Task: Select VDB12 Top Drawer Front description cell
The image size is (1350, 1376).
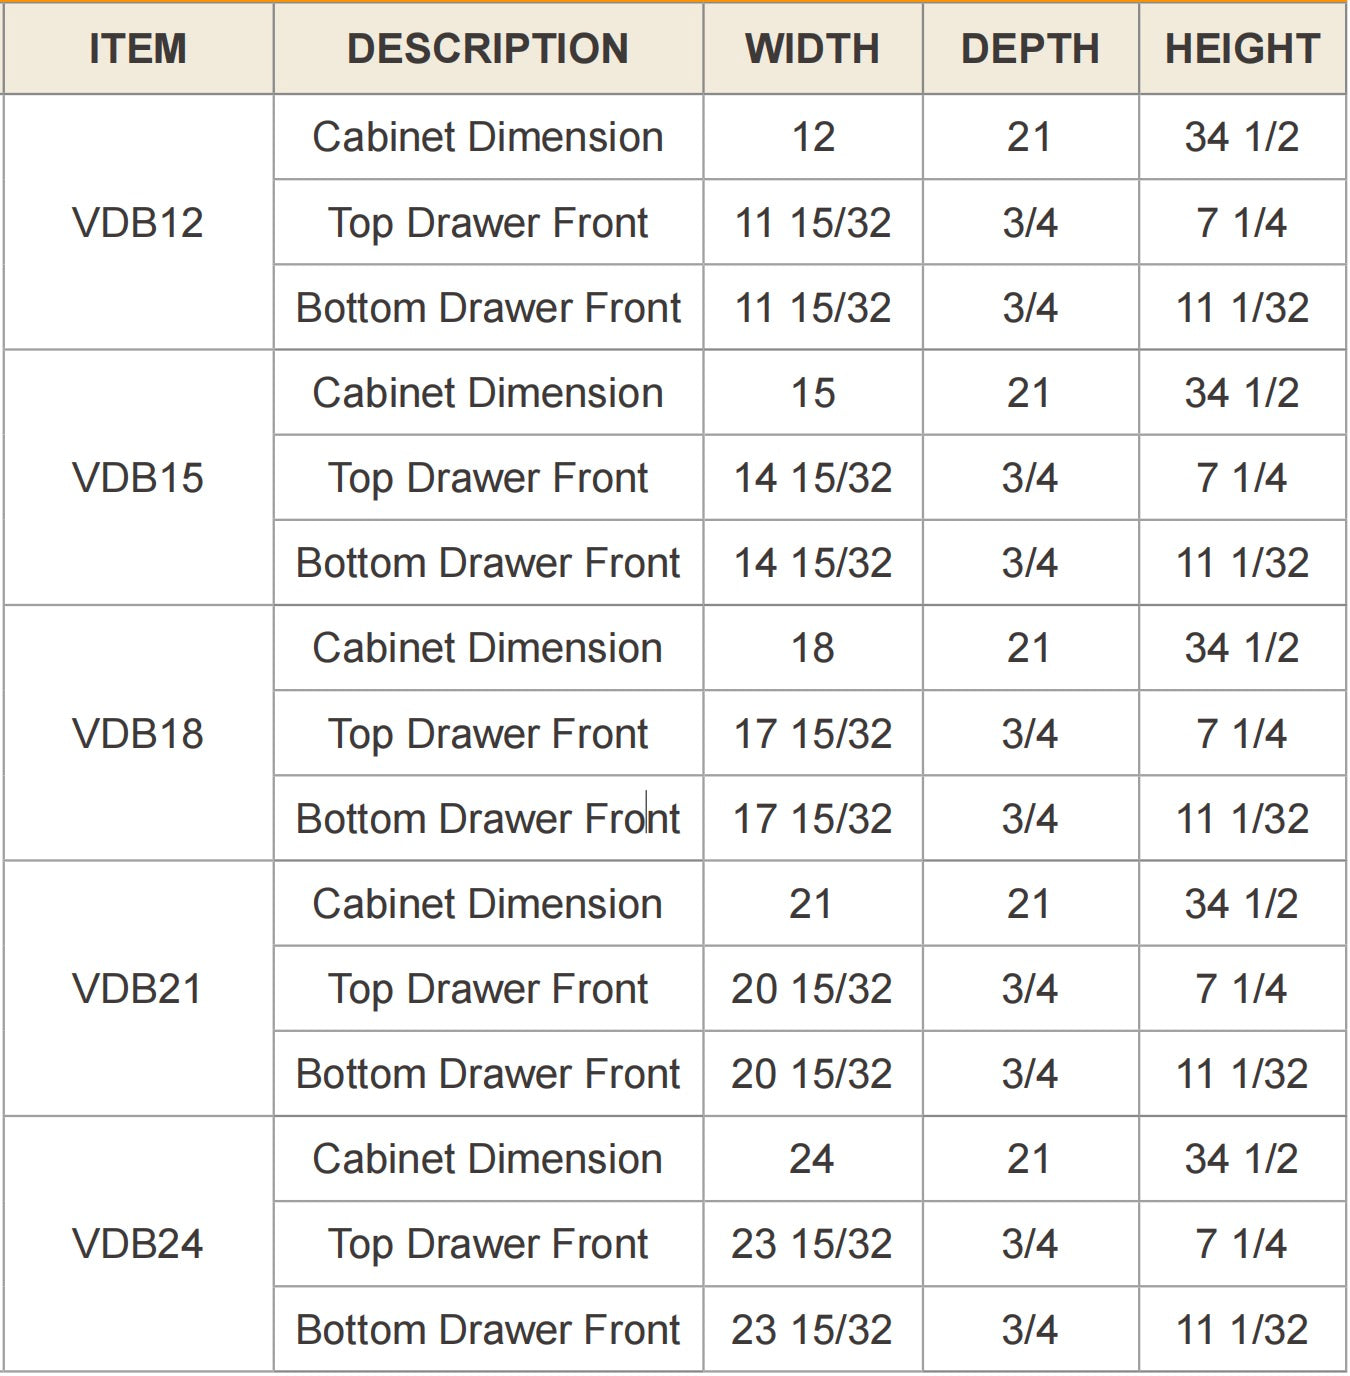Action: coord(488,222)
